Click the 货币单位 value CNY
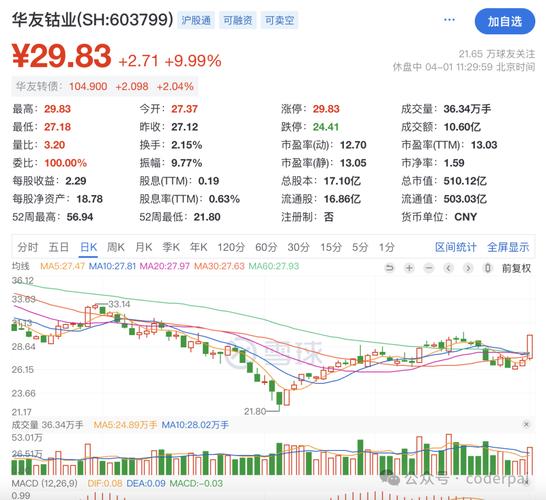 click(466, 217)
